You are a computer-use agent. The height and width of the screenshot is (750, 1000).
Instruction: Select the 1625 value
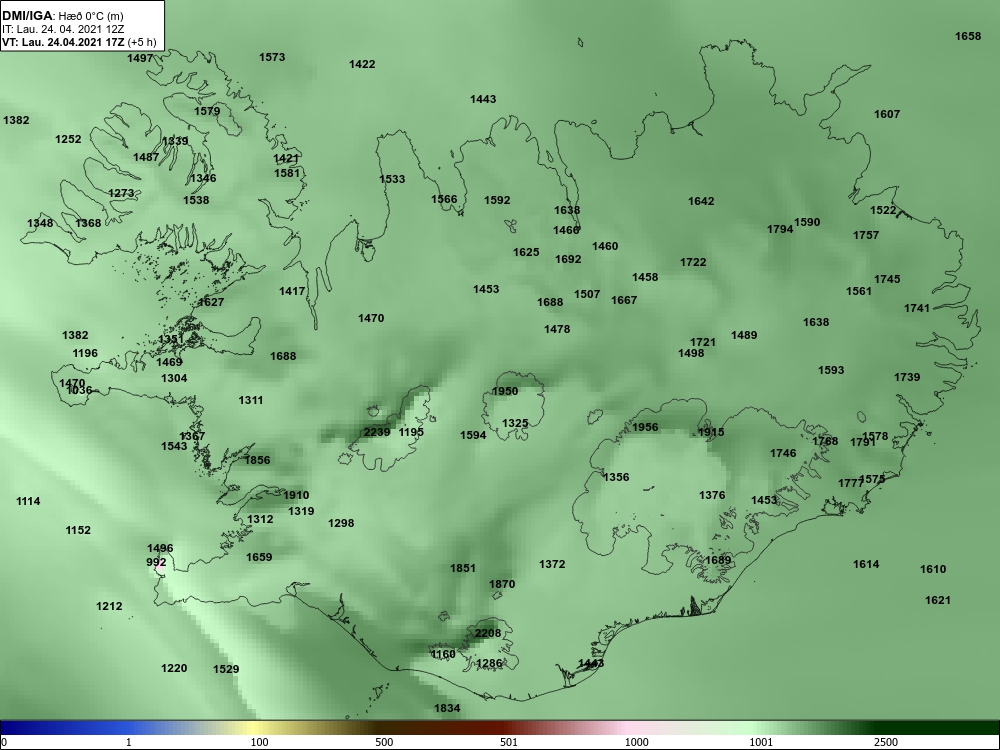click(x=526, y=253)
